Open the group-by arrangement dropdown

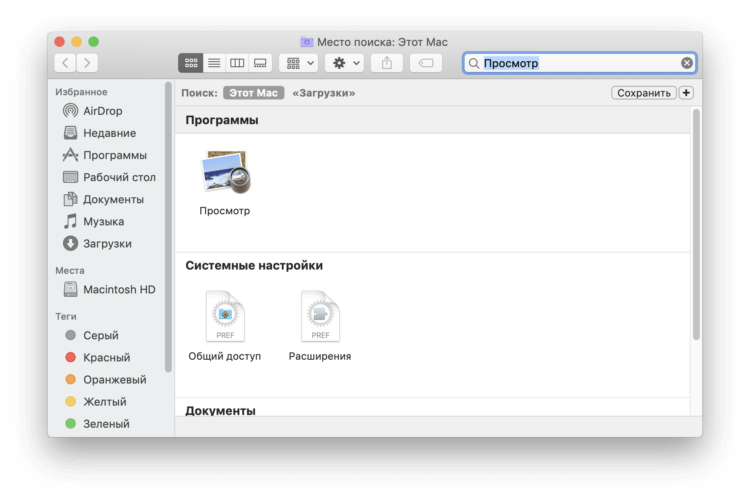point(300,63)
